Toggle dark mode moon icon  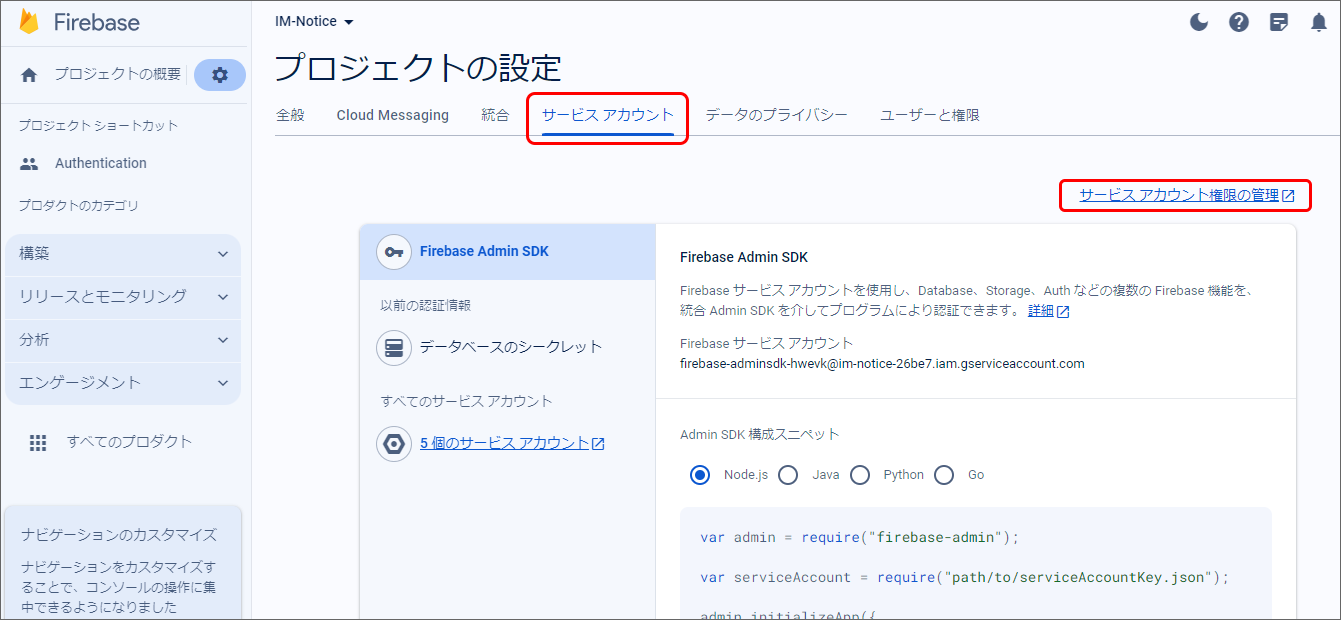(1199, 22)
